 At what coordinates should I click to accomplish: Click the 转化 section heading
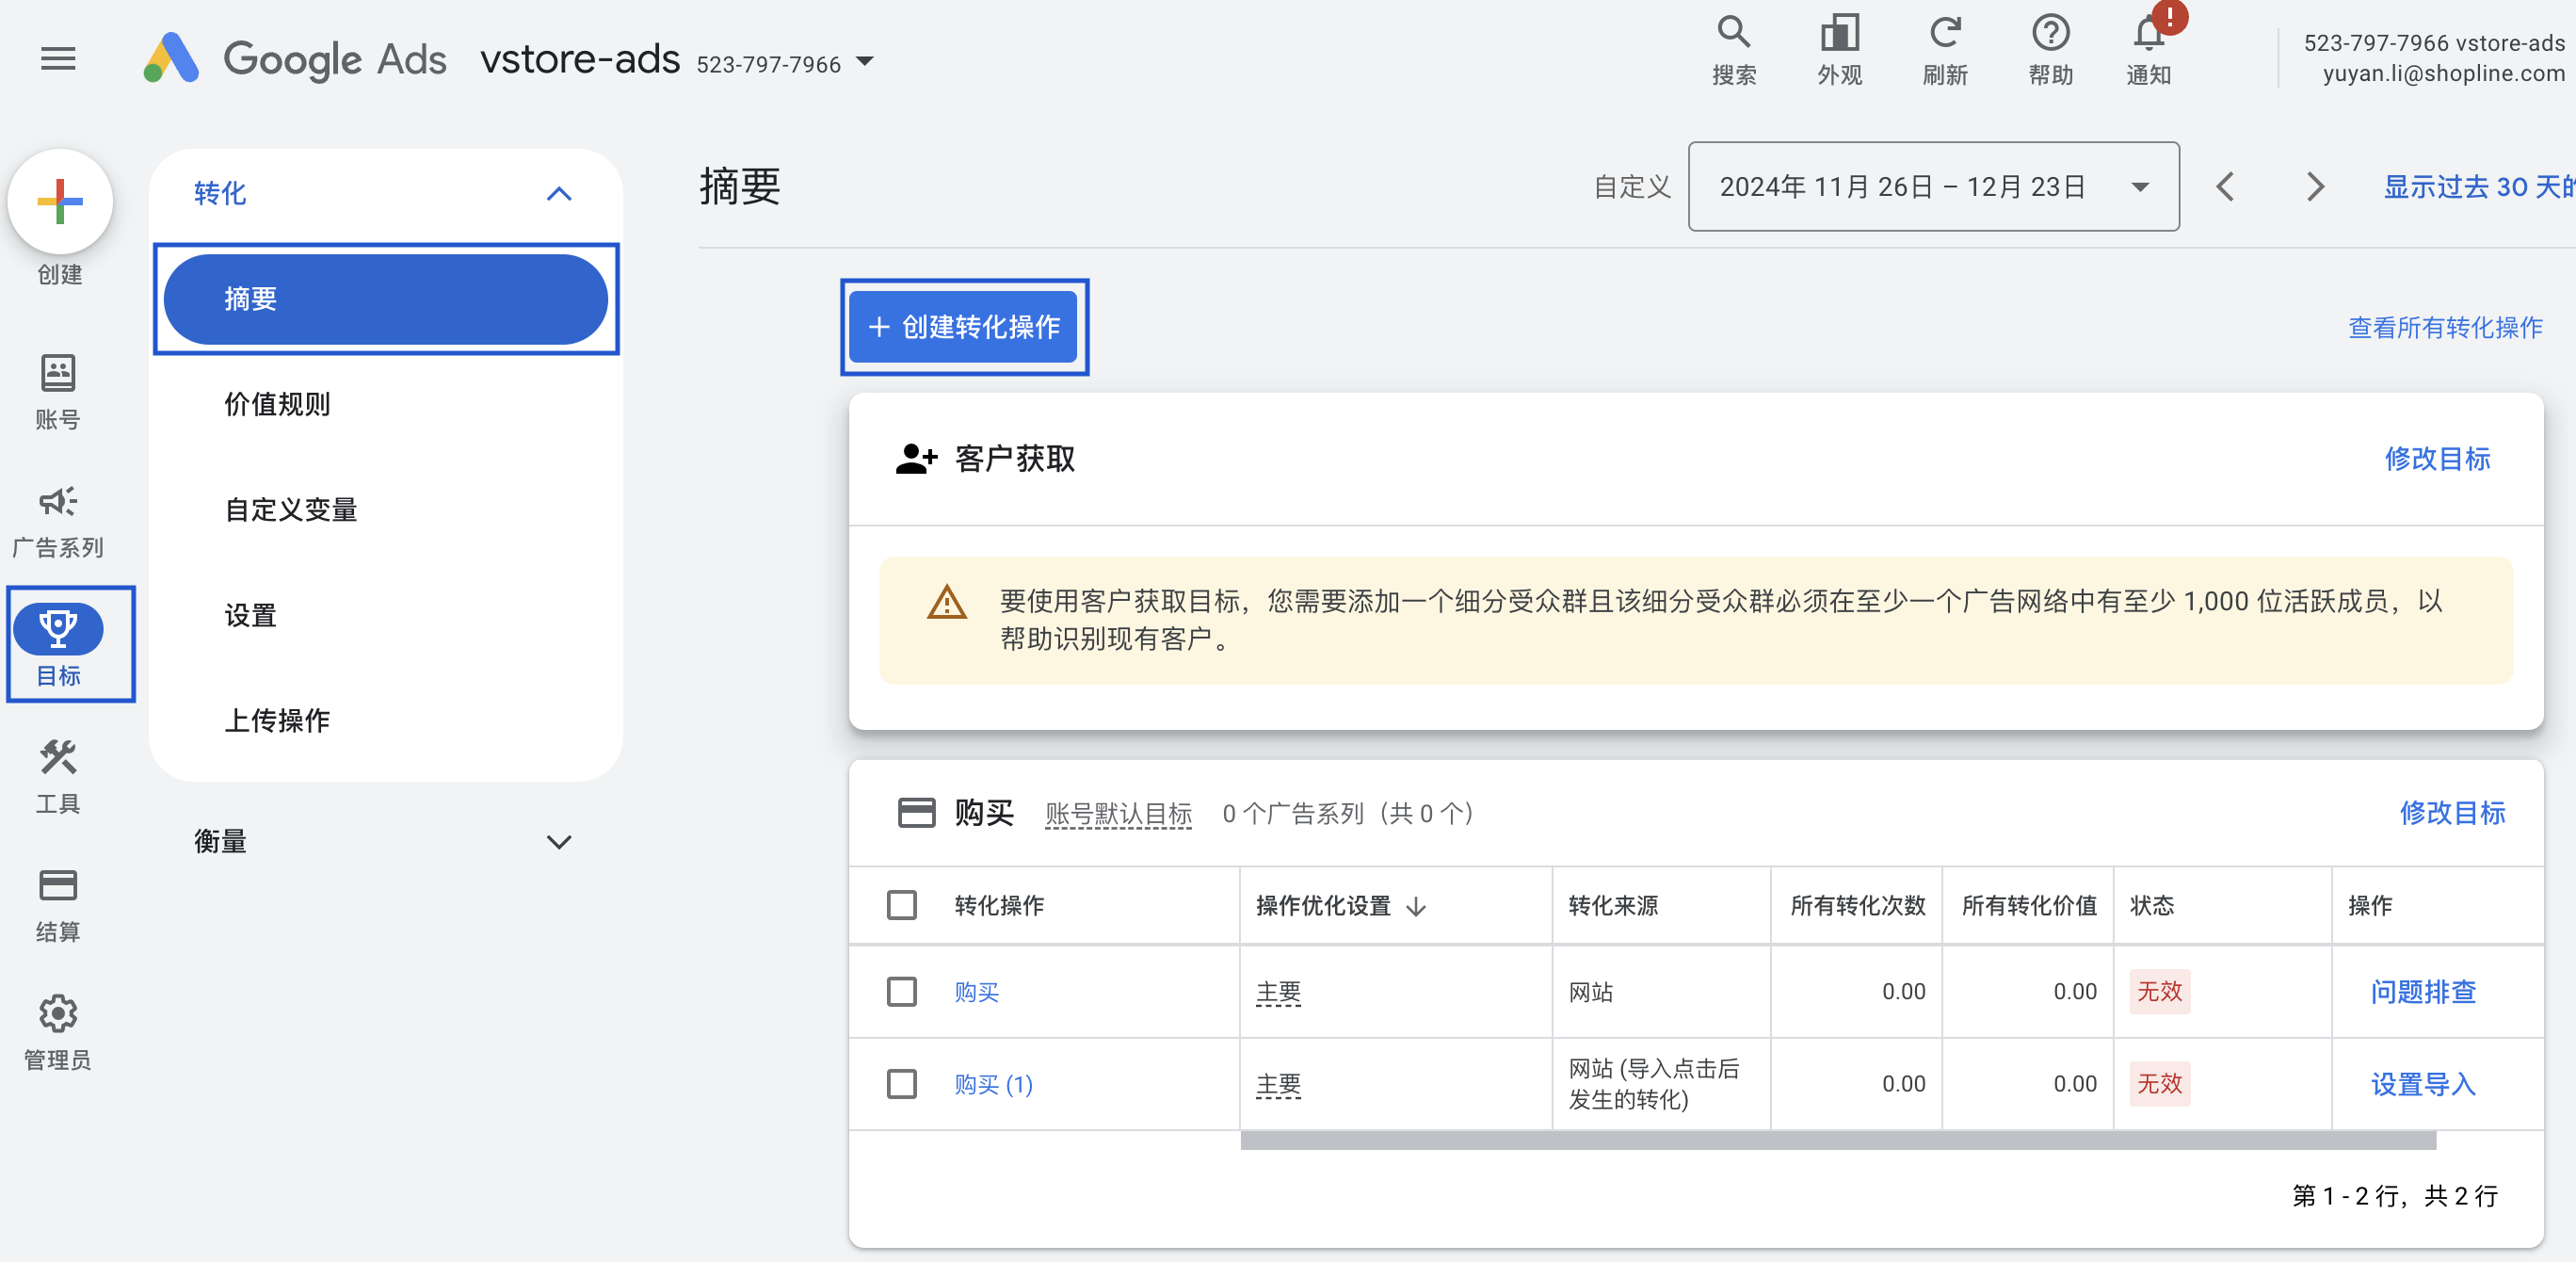click(220, 193)
